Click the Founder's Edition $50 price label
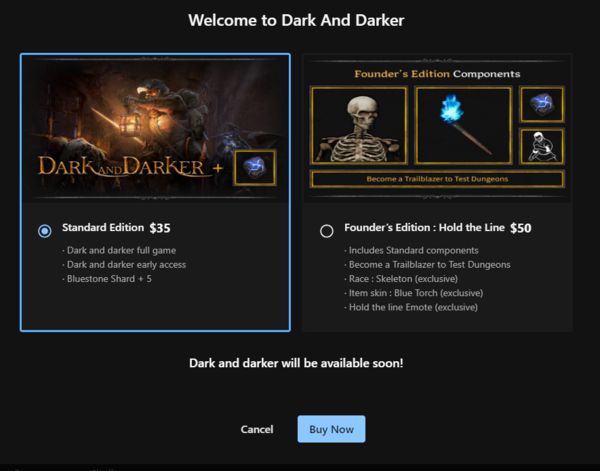600x471 pixels. click(x=521, y=228)
